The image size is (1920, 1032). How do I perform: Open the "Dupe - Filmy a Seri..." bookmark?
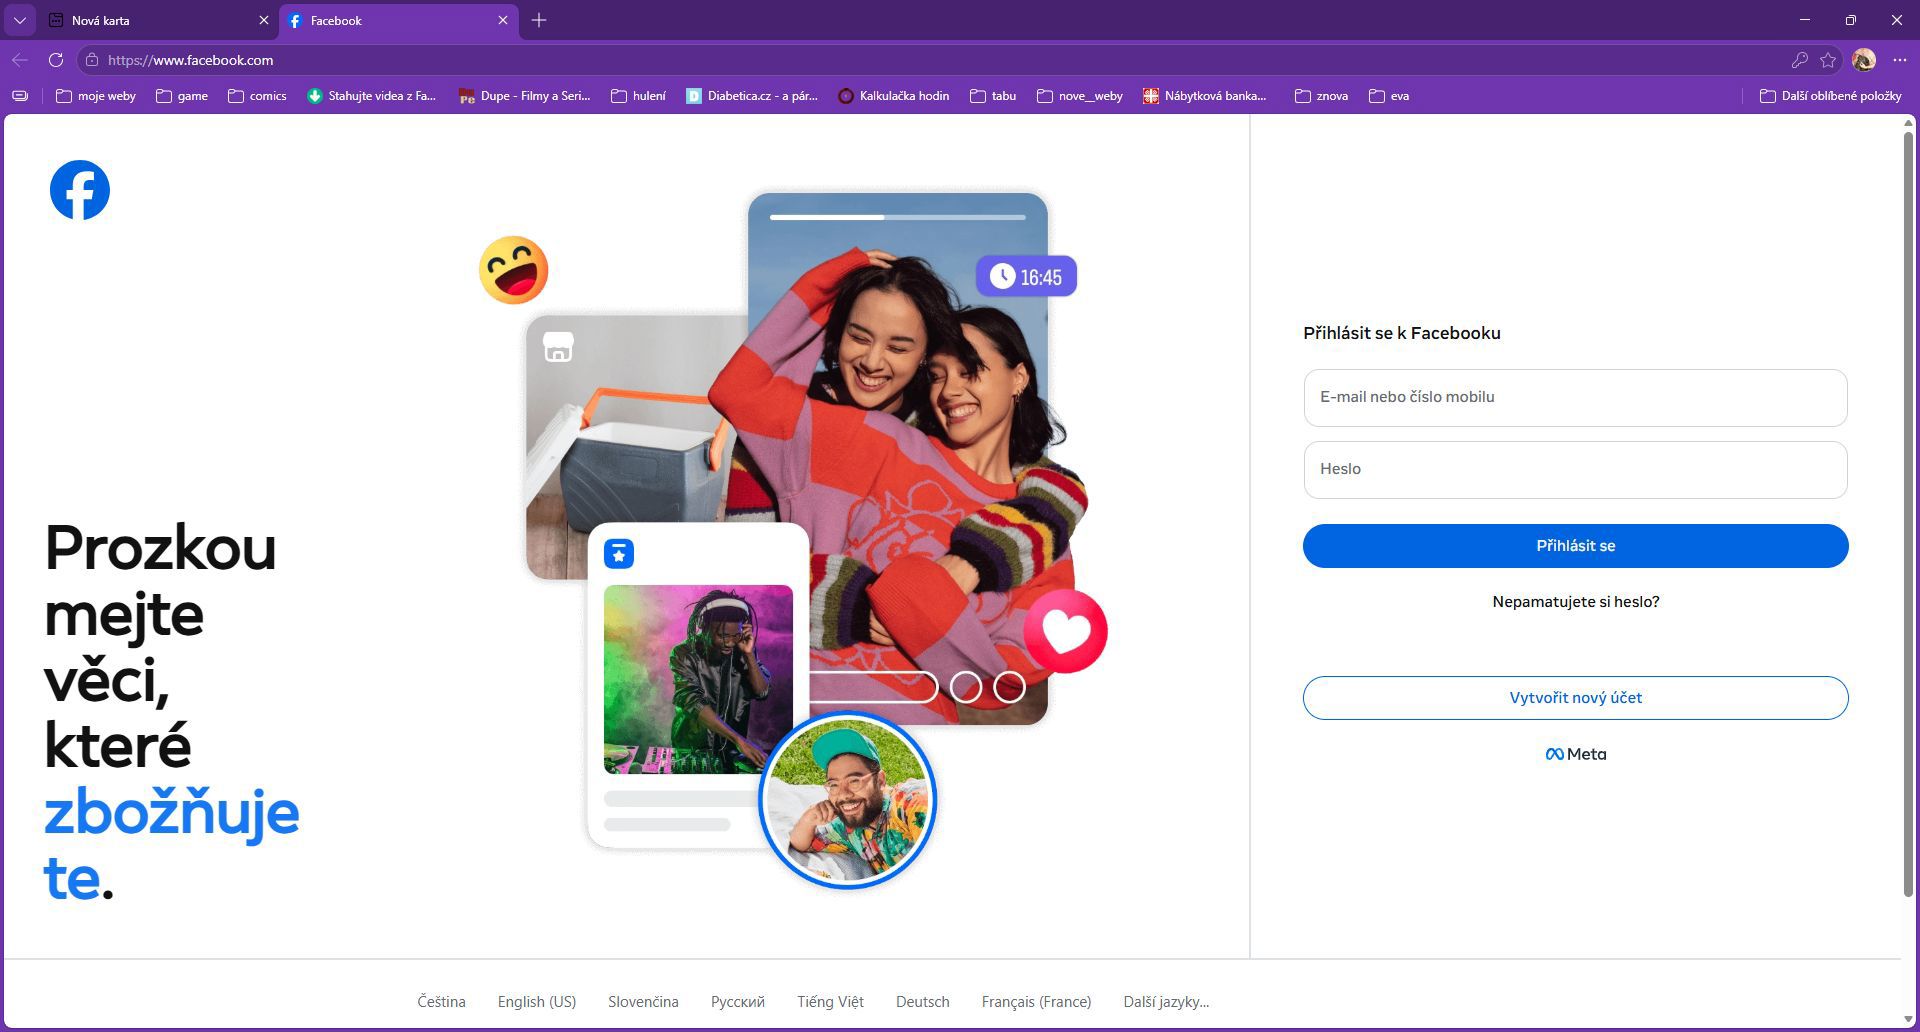click(x=524, y=96)
